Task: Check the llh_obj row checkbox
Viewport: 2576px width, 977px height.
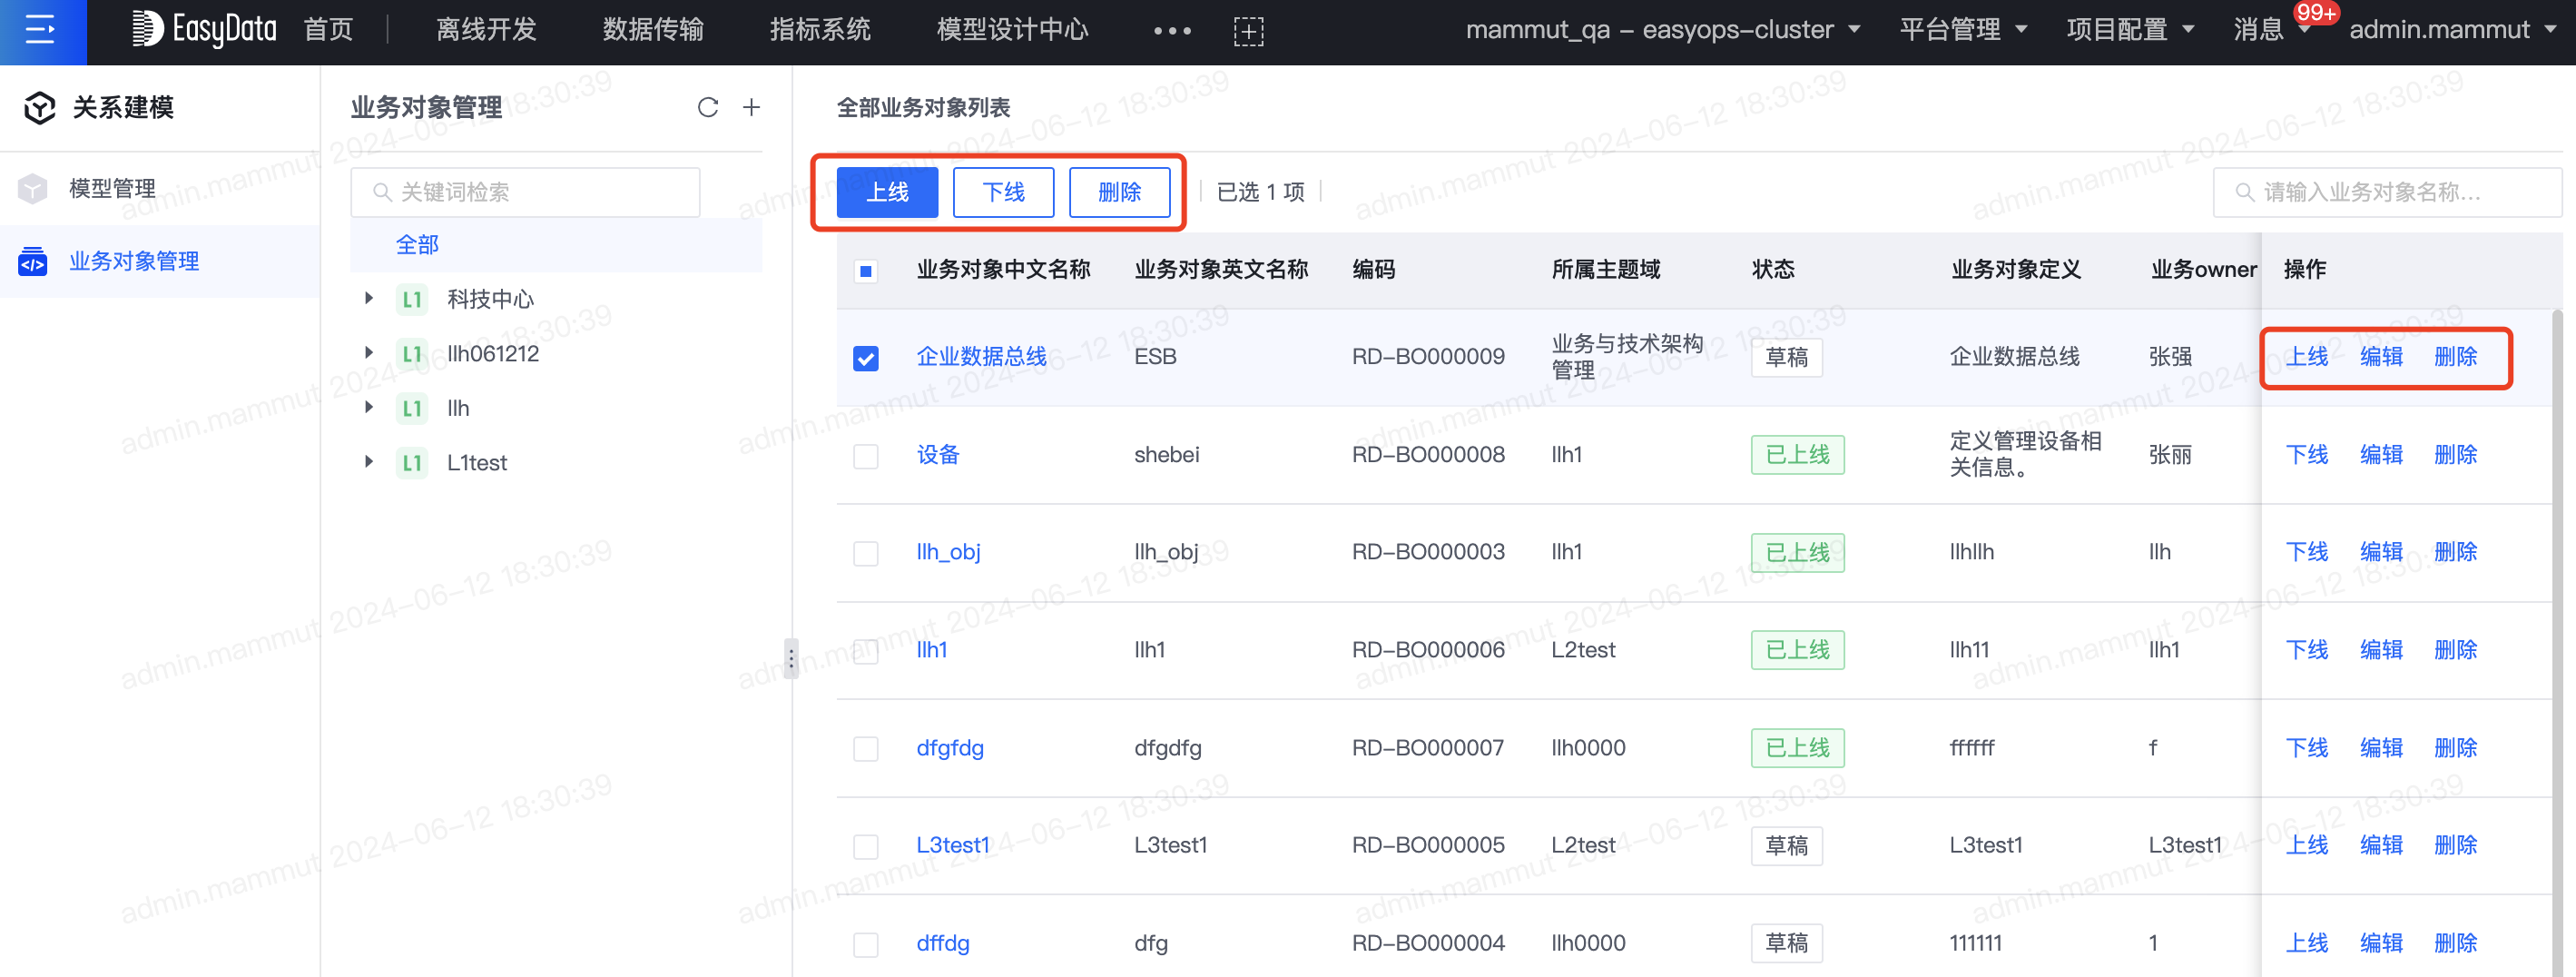Action: [866, 553]
